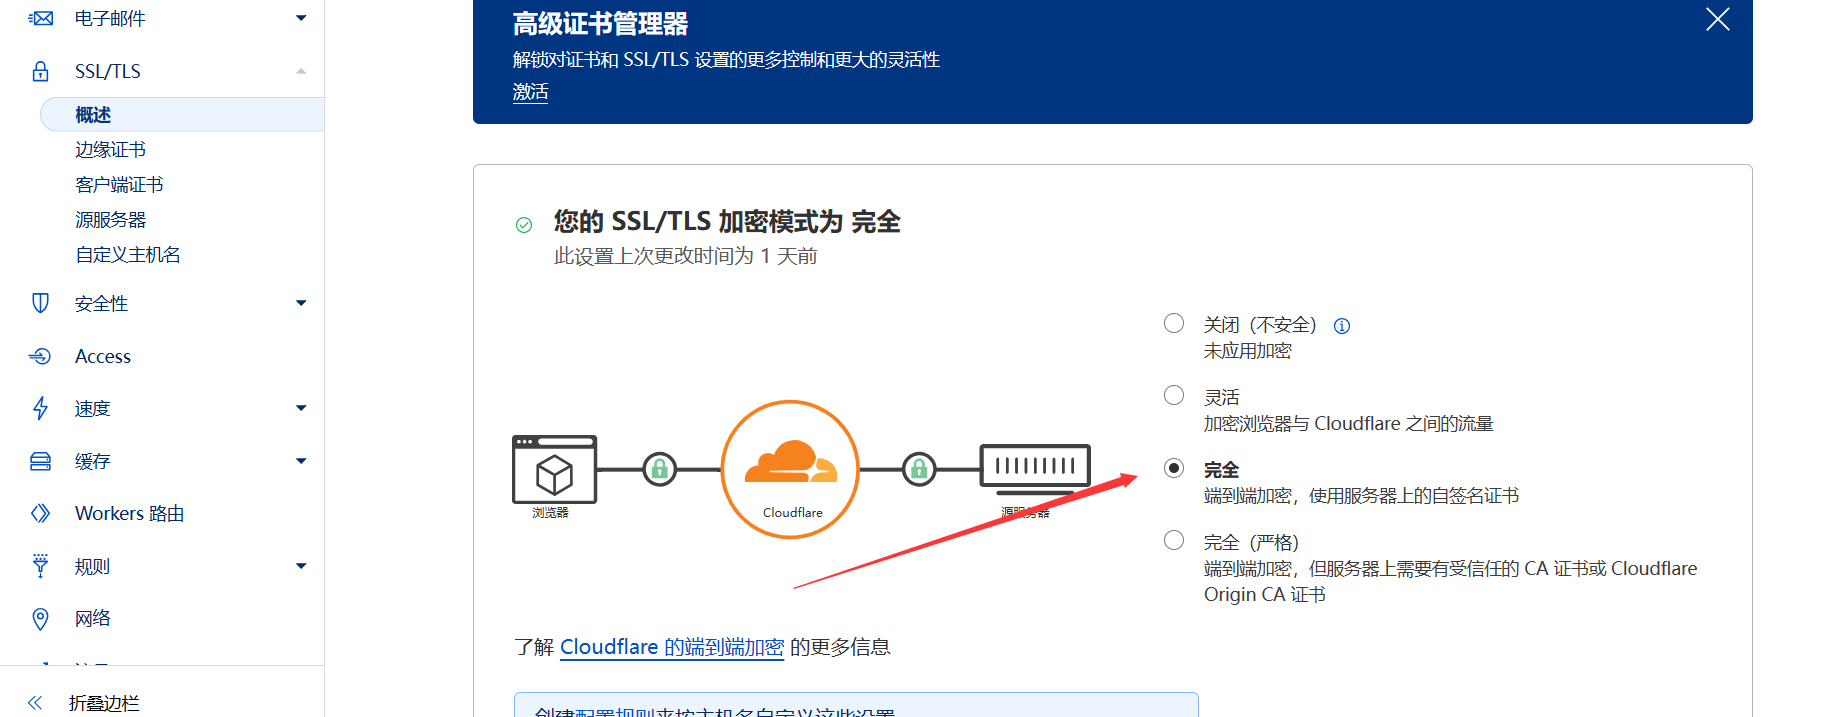The image size is (1843, 717).
Task: Collapse the SSL/TLS submenu
Action: pyautogui.click(x=300, y=71)
